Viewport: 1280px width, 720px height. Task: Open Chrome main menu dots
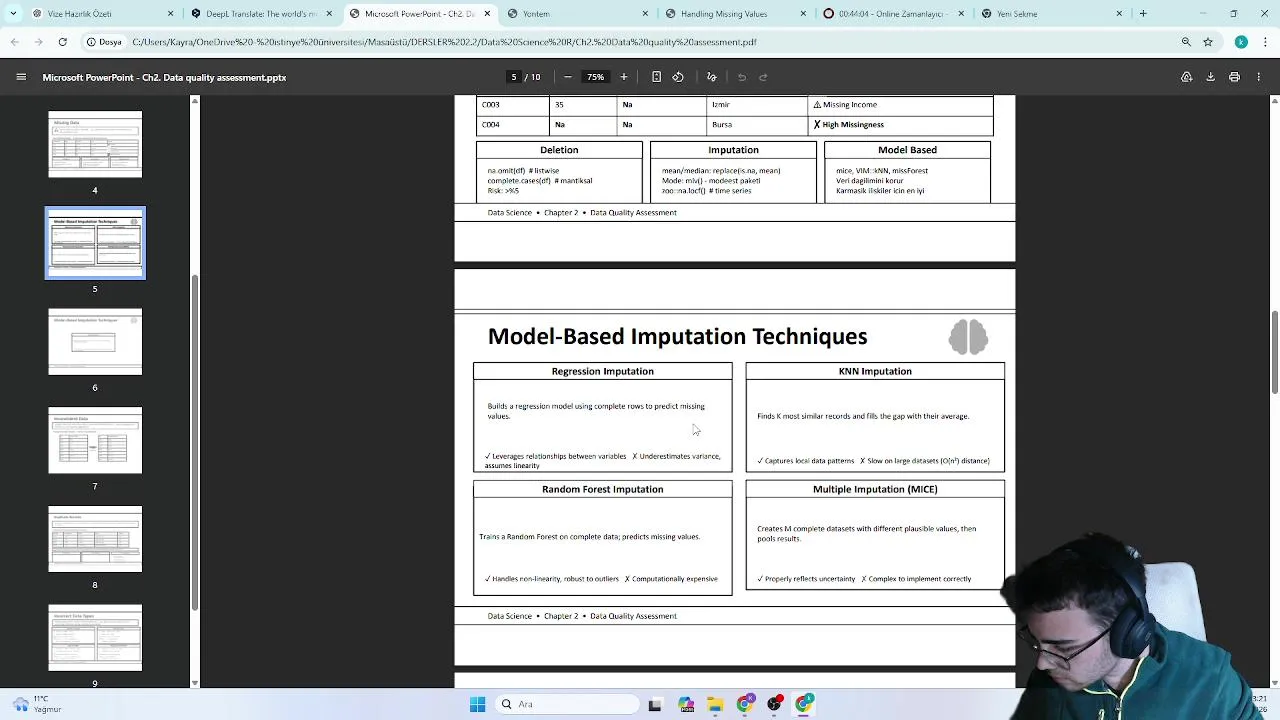pos(1265,42)
